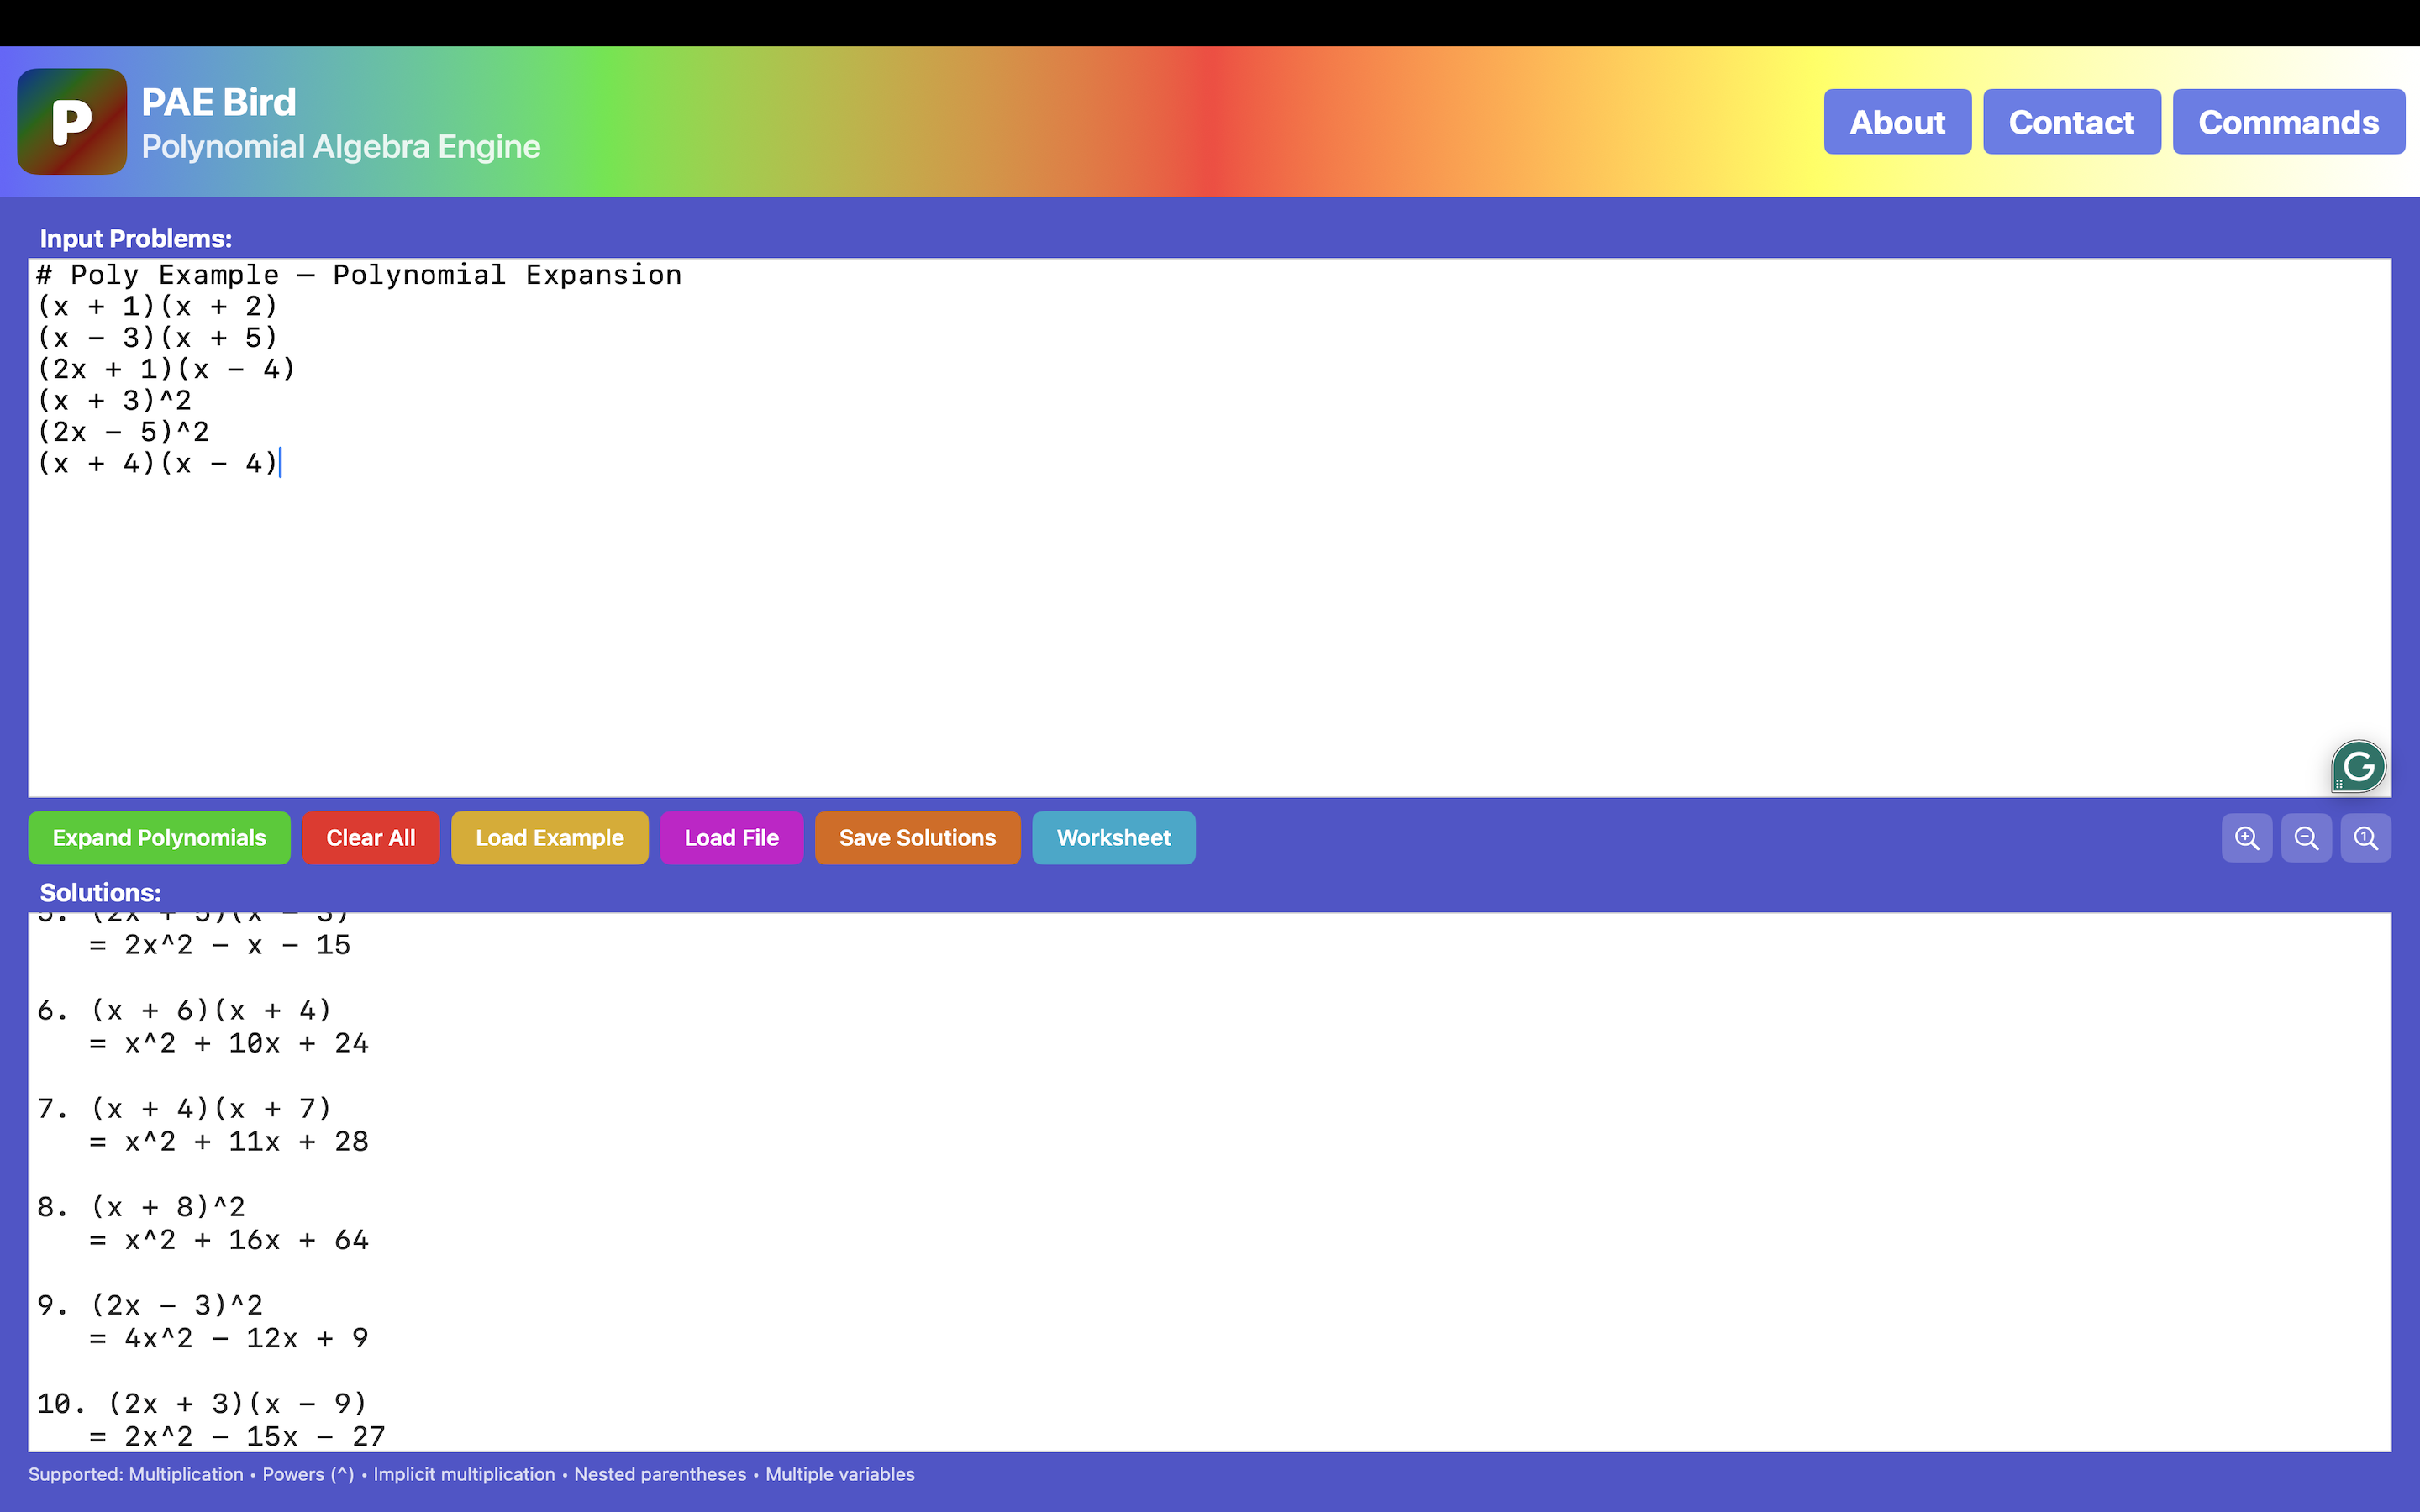Click the Input Problems label
The image size is (2420, 1512).
click(136, 239)
